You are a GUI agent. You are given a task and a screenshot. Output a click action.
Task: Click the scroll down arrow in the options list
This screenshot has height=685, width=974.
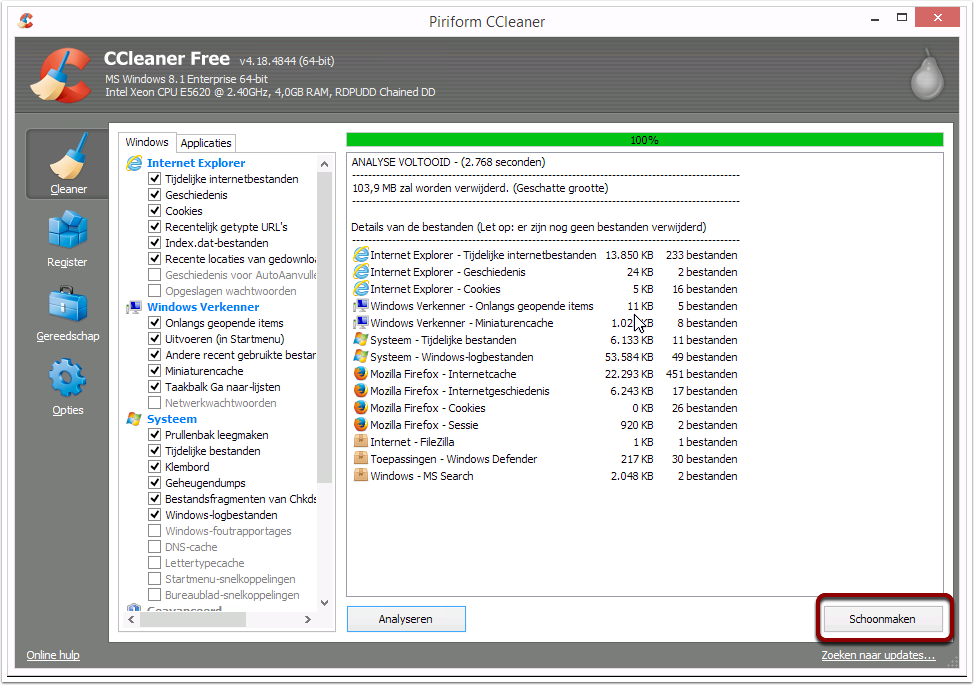click(324, 602)
